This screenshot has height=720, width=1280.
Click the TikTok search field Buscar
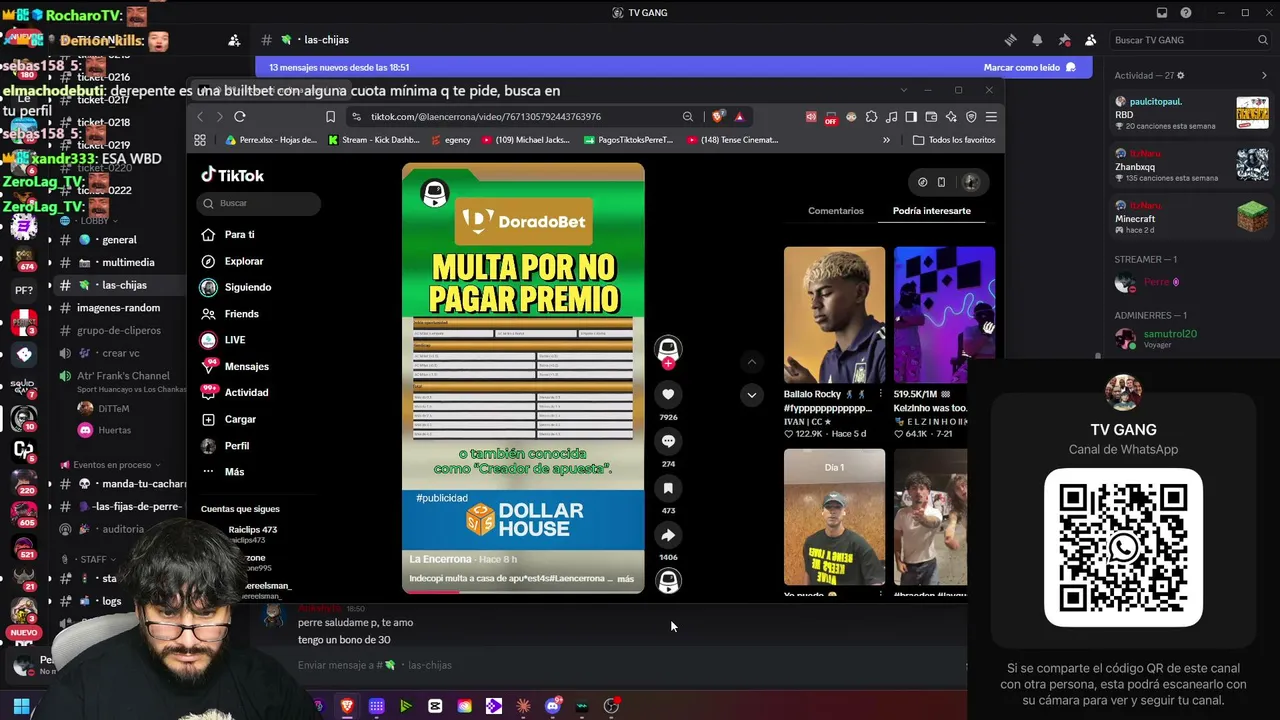pyautogui.click(x=259, y=203)
